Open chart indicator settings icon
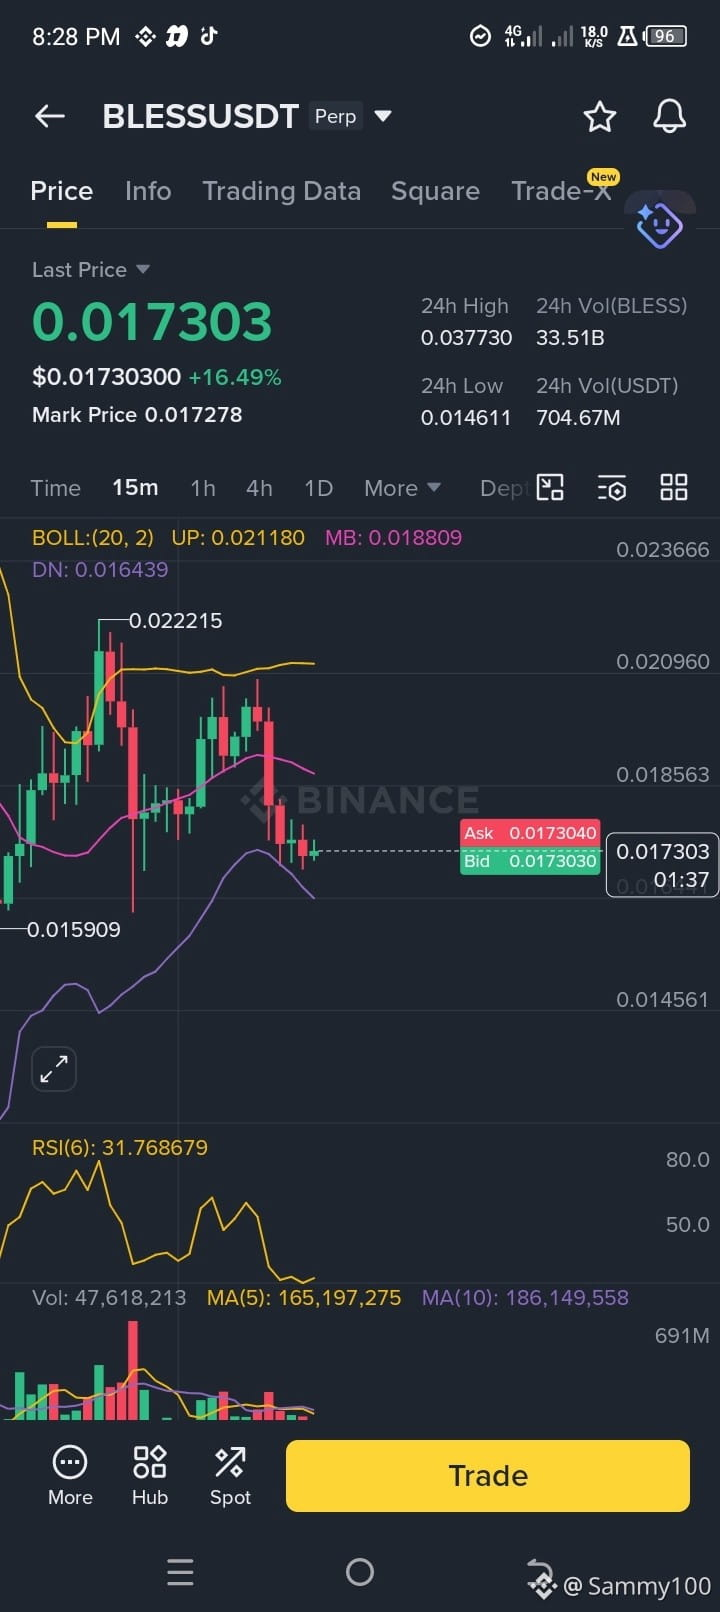Screen dimensions: 720x1612 click(612, 488)
